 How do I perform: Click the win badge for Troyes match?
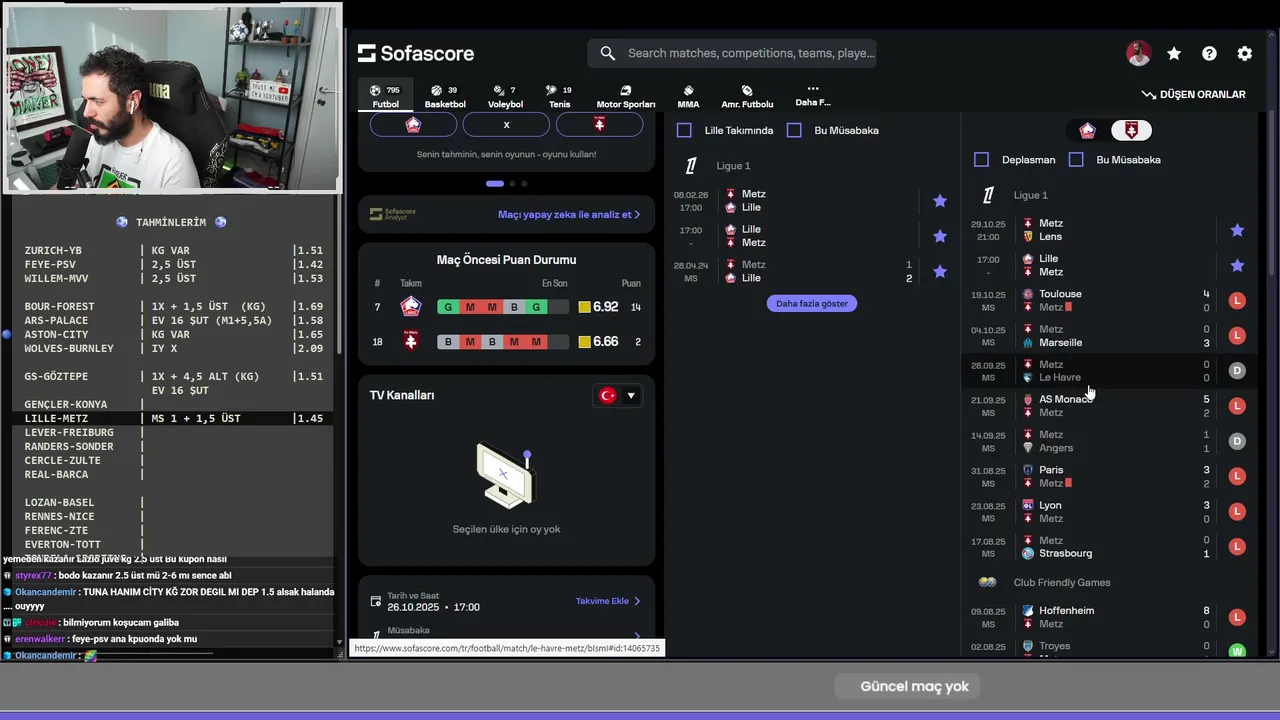[x=1237, y=652]
